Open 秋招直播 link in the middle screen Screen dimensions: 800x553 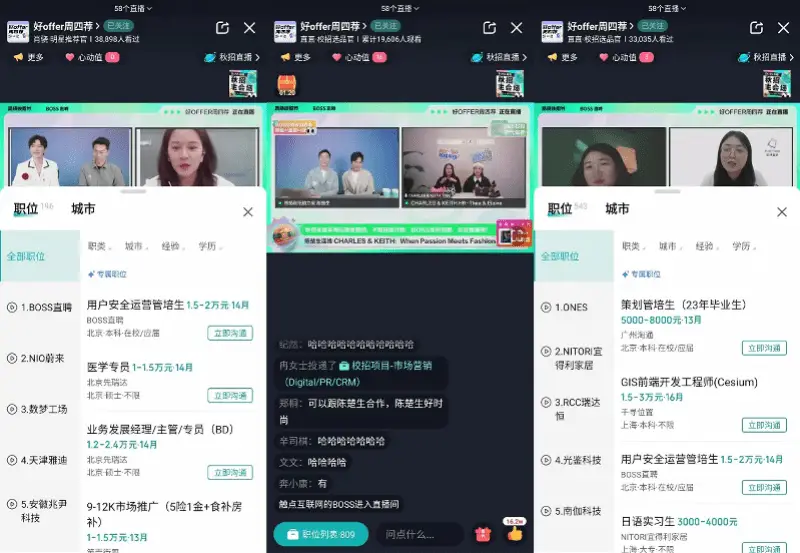(x=499, y=57)
